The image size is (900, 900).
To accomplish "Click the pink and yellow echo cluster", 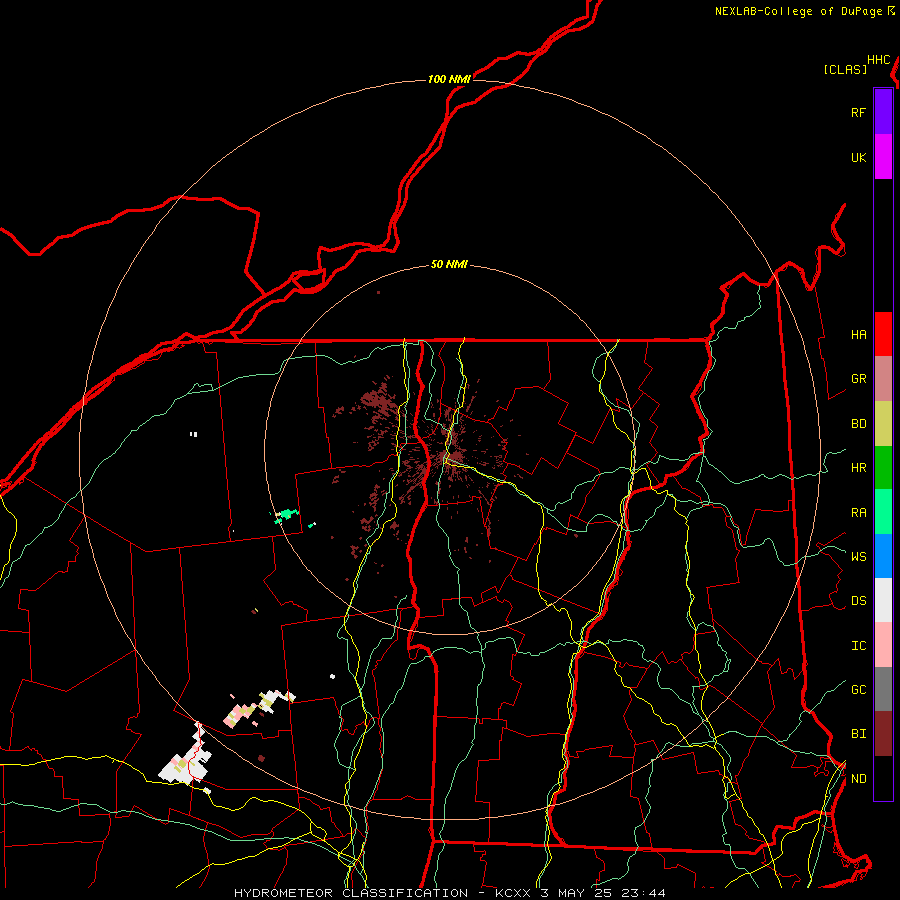I will coord(240,715).
